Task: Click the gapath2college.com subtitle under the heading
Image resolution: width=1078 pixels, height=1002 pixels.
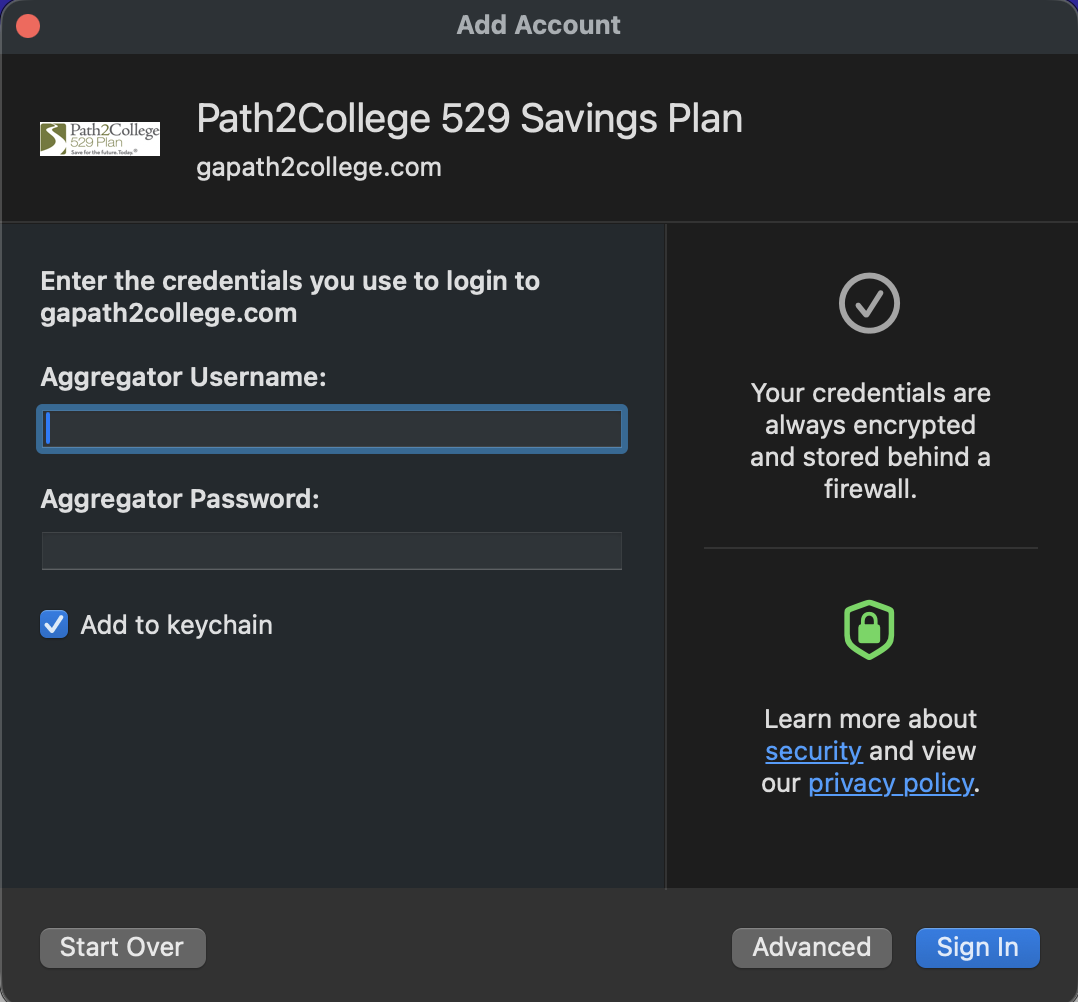Action: 319,167
